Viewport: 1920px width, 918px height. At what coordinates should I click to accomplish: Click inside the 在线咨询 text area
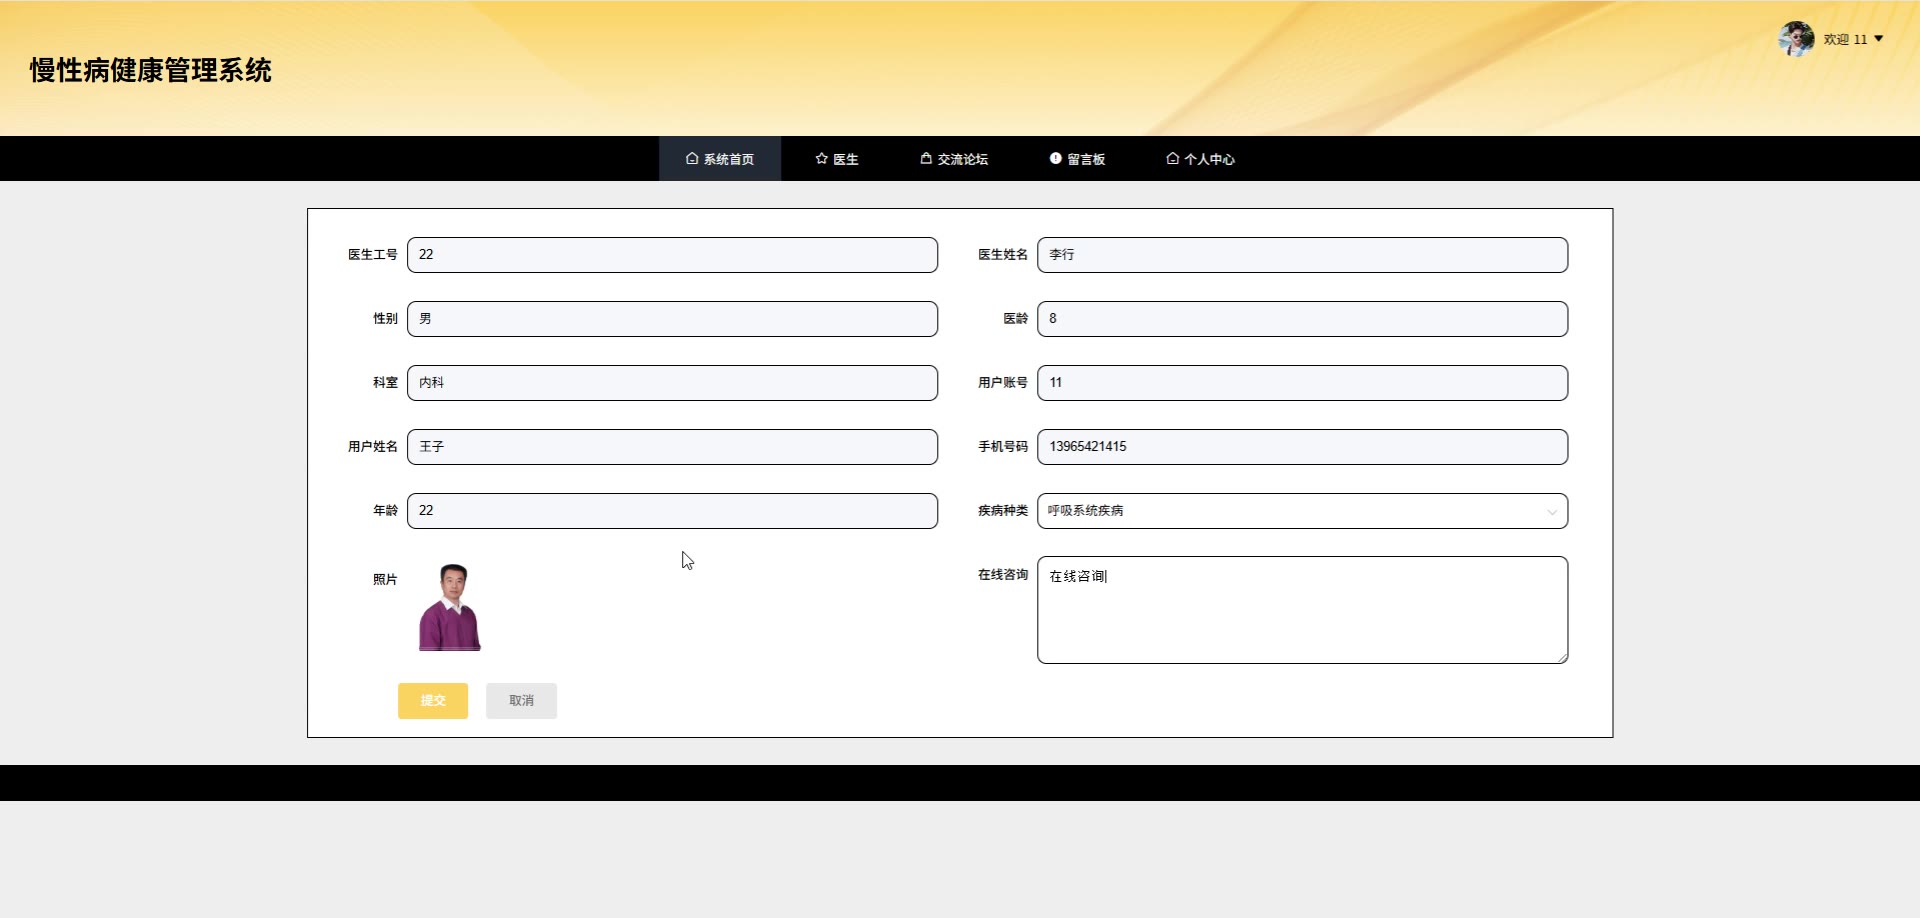(1302, 610)
